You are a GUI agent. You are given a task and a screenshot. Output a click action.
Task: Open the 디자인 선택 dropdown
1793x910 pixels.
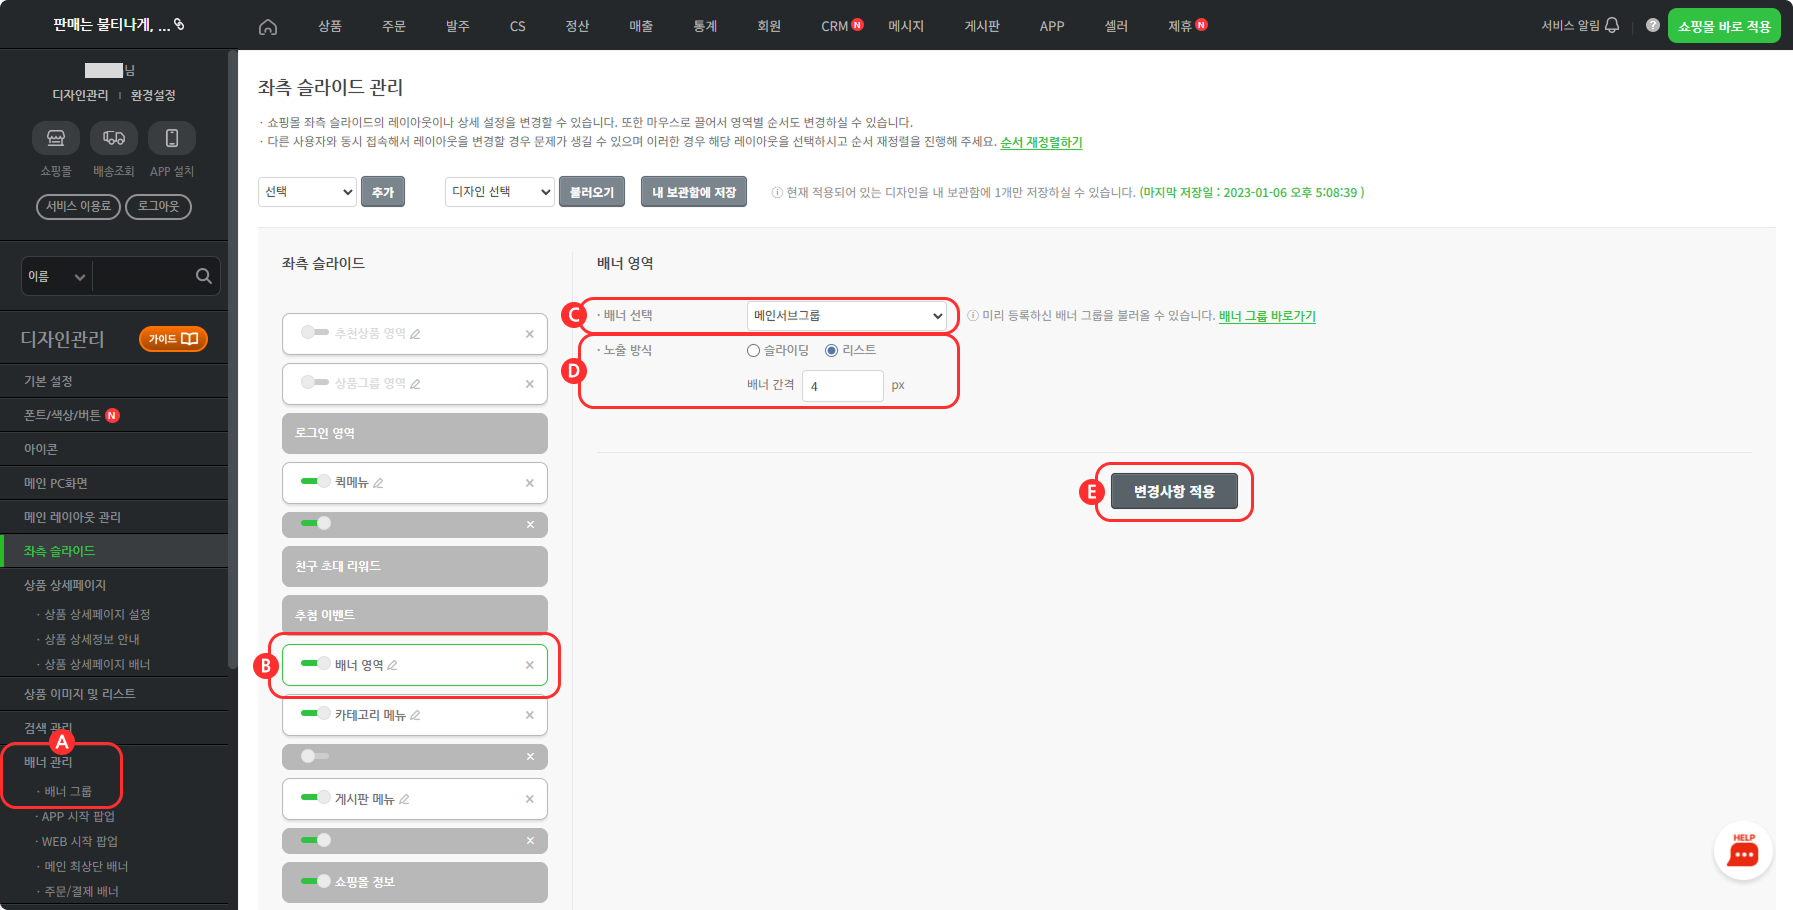point(499,192)
